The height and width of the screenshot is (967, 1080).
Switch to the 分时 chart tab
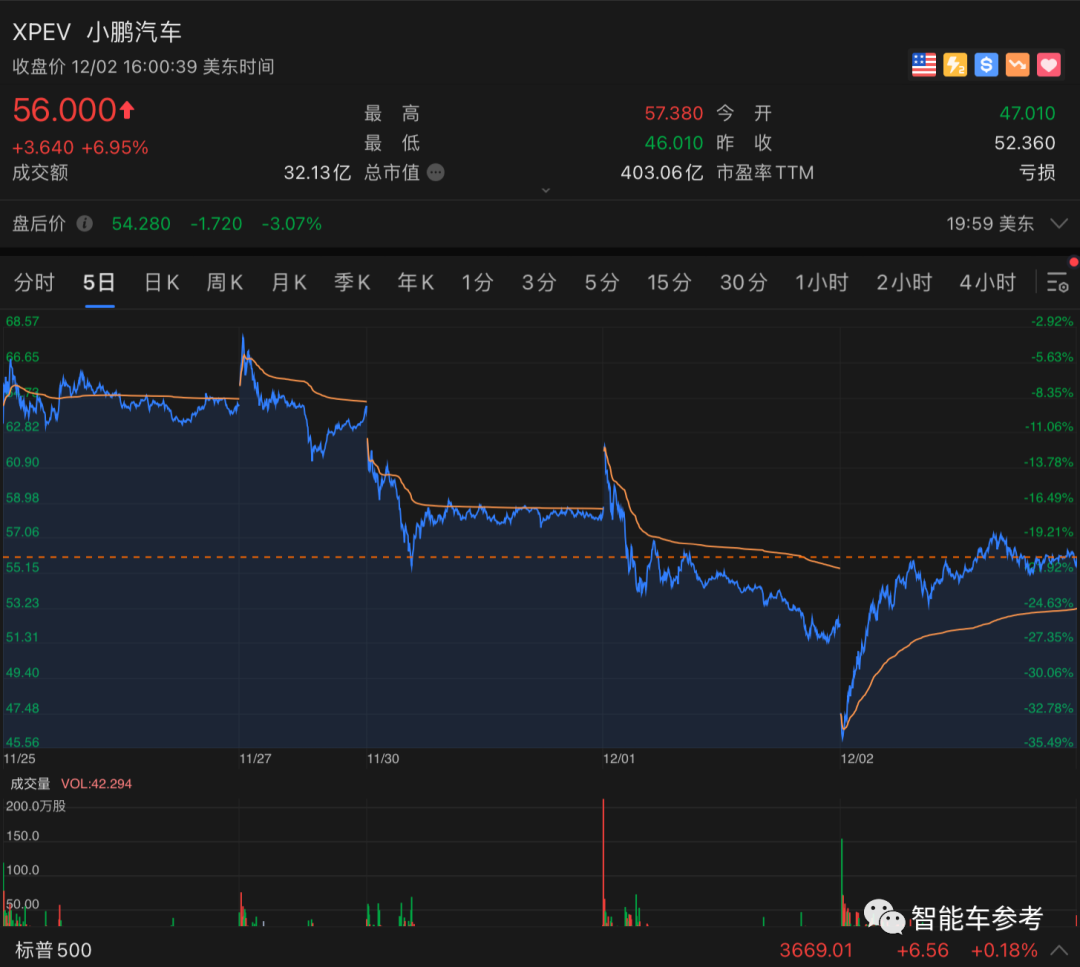(34, 282)
